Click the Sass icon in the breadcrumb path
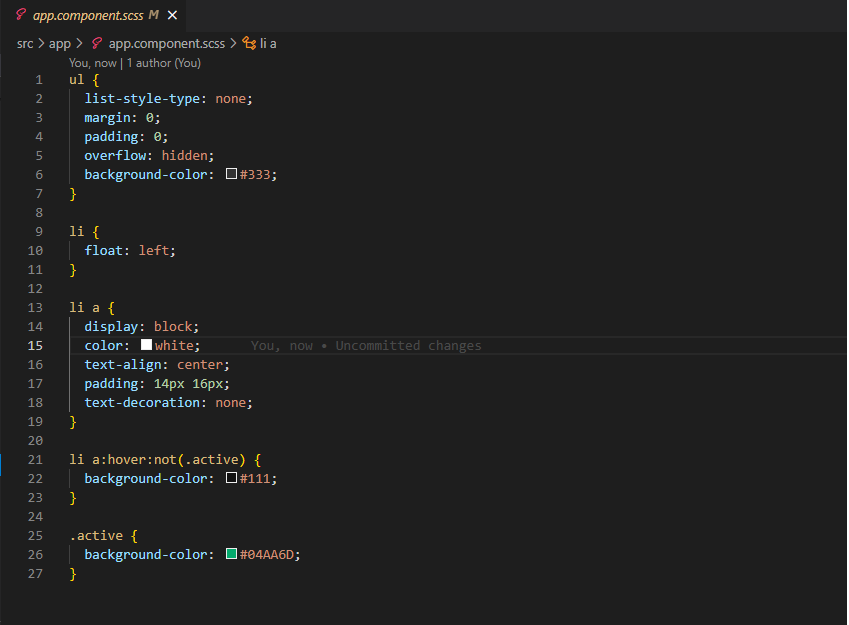 click(x=97, y=44)
